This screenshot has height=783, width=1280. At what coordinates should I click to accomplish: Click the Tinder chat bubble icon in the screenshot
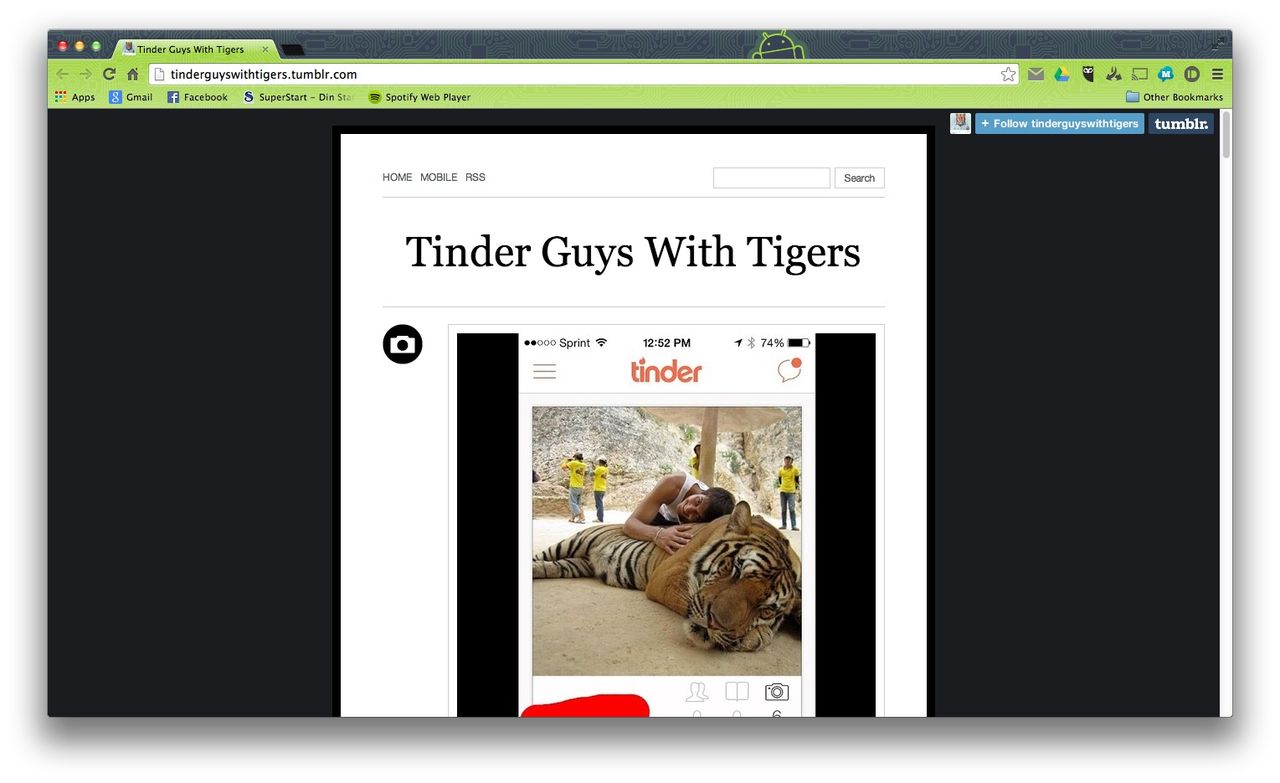tap(789, 370)
